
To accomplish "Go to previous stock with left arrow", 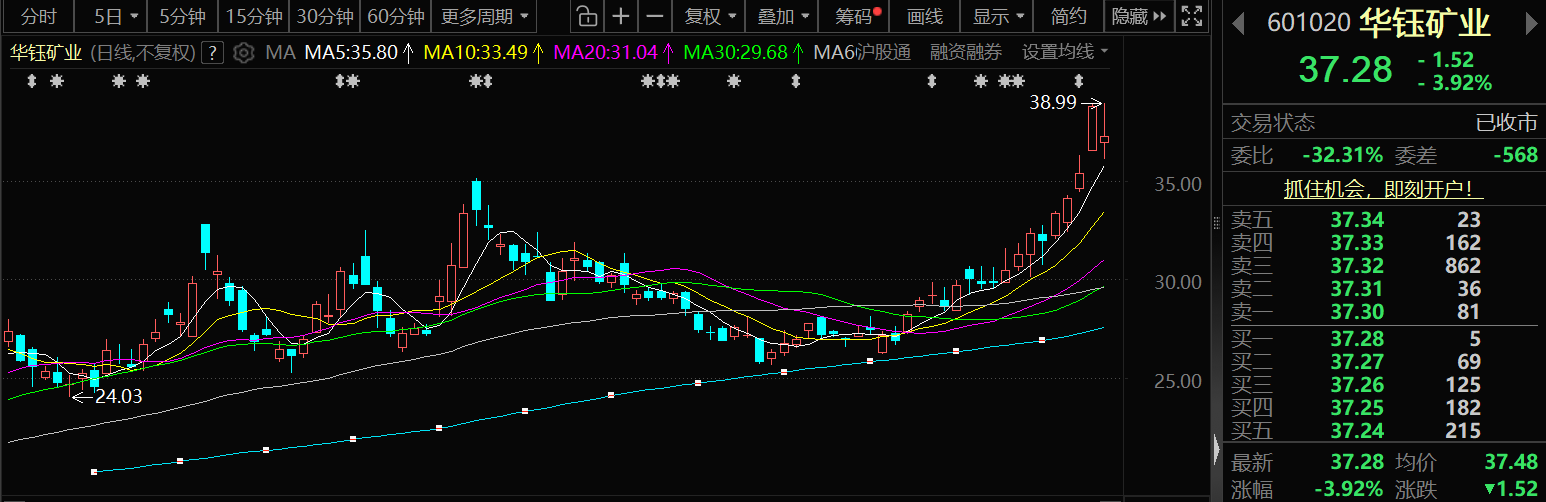I will [1237, 22].
